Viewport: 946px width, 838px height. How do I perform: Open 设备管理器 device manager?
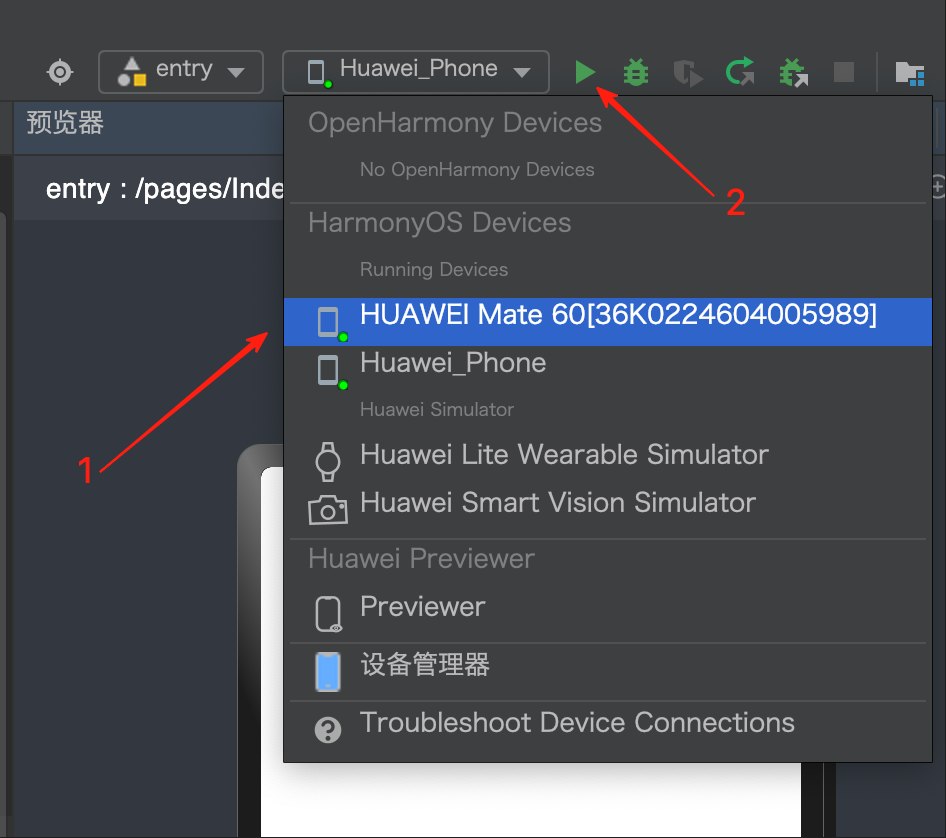[608, 670]
